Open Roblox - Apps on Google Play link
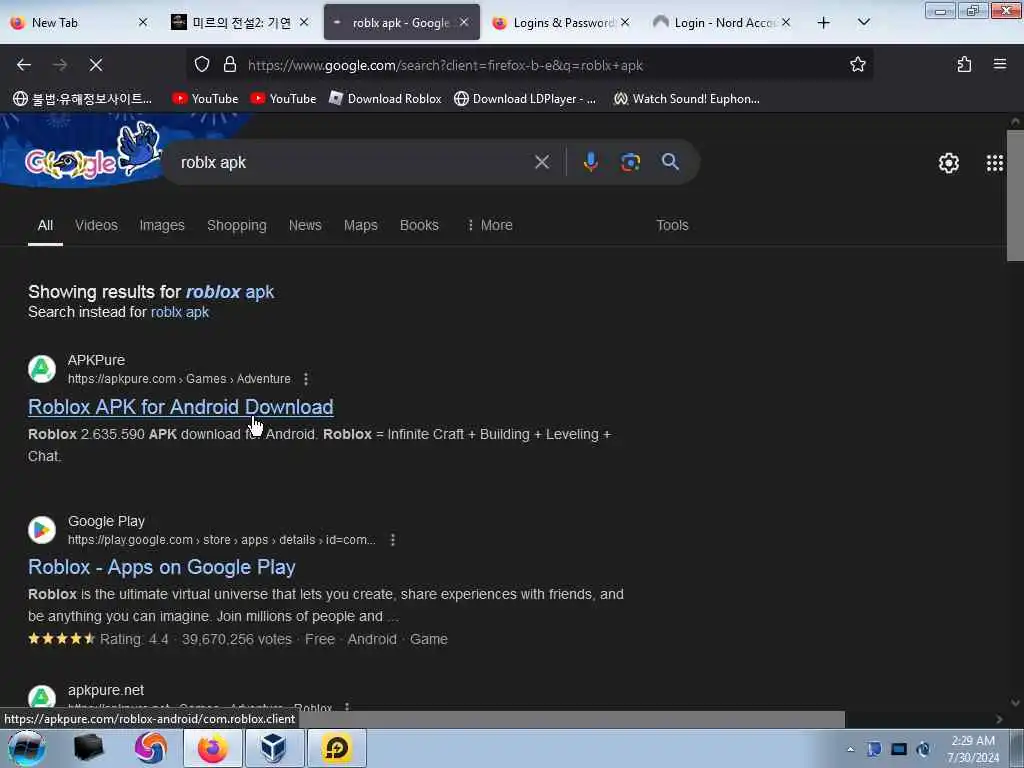 click(162, 567)
